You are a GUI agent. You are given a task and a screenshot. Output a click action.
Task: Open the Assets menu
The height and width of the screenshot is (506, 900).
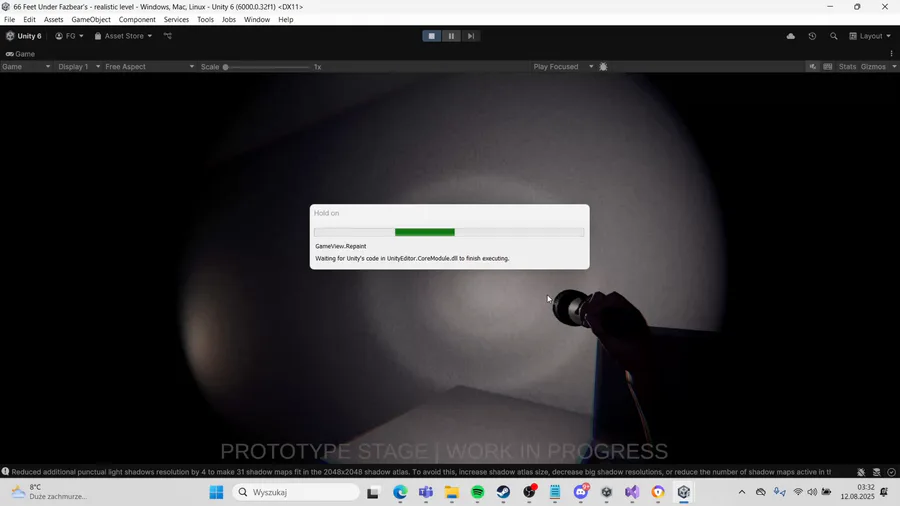53,20
